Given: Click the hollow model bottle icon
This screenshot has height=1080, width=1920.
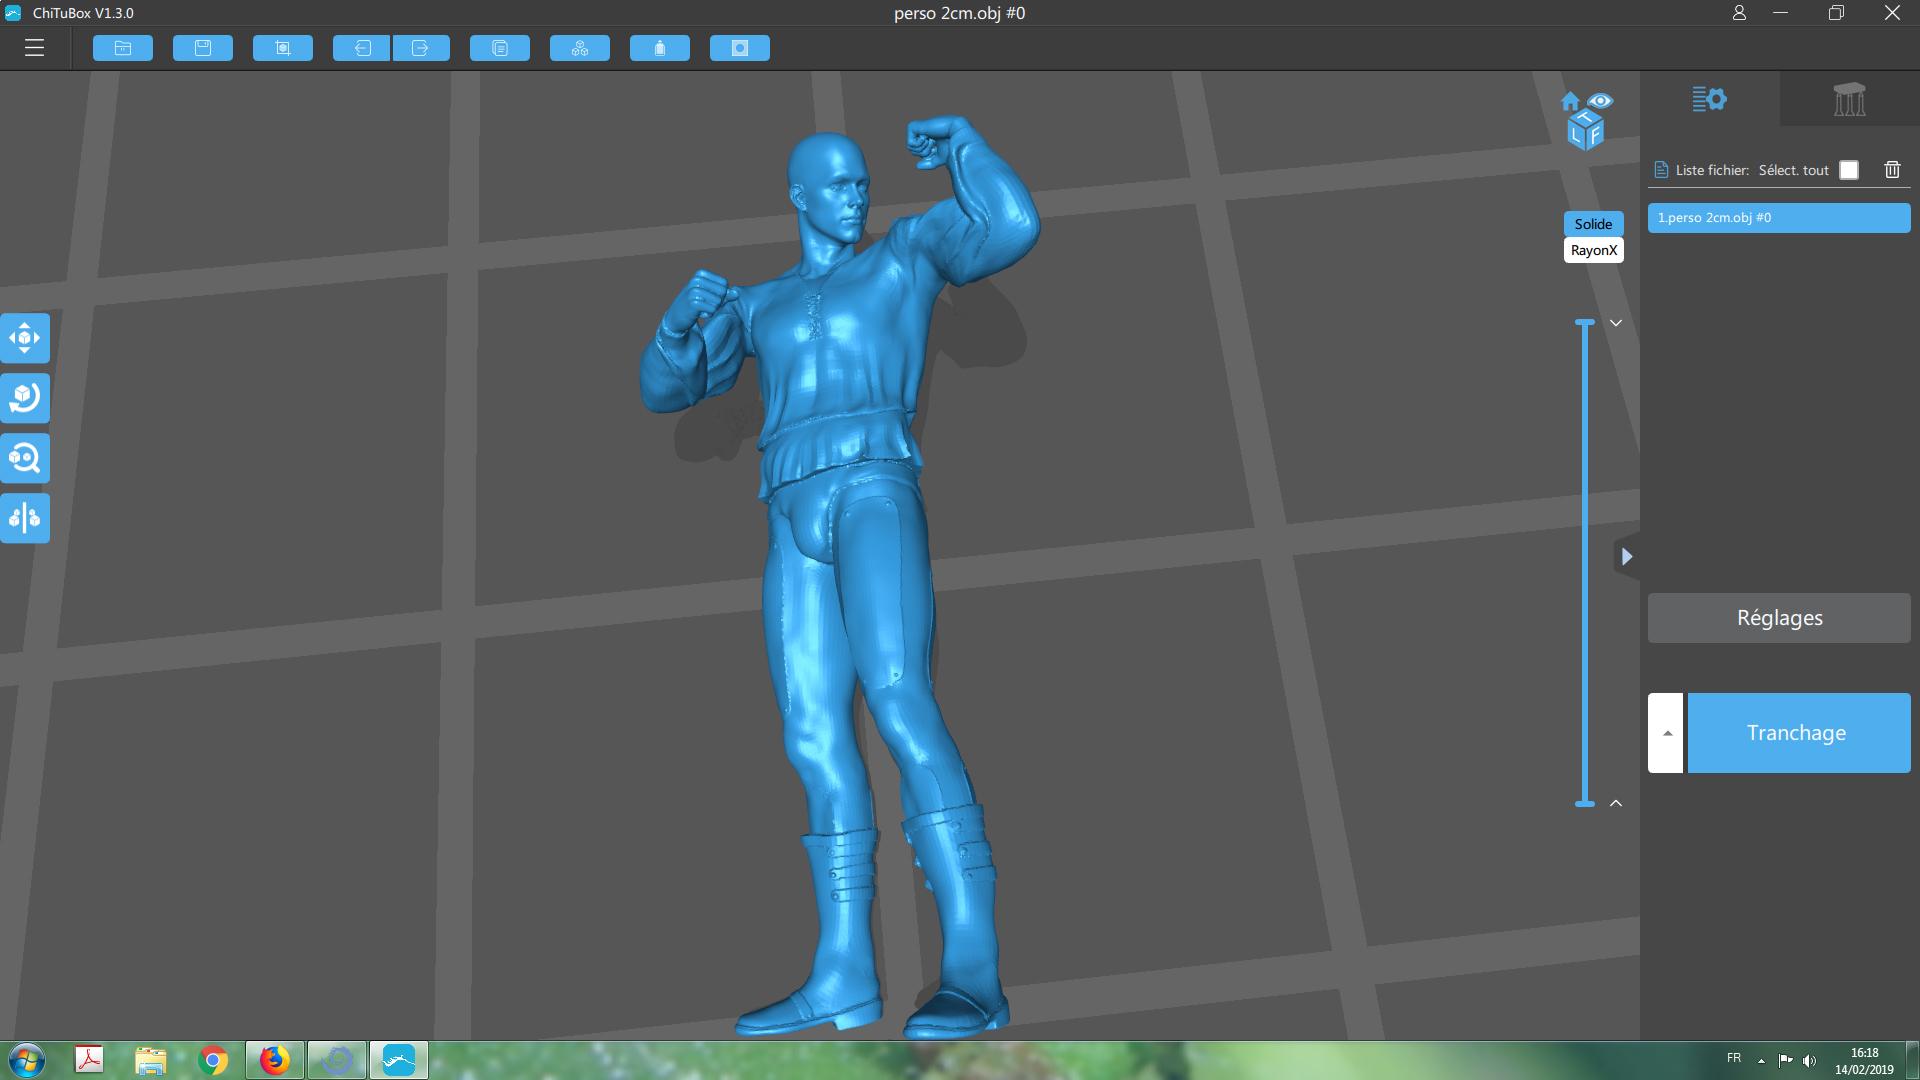Looking at the screenshot, I should tap(660, 48).
